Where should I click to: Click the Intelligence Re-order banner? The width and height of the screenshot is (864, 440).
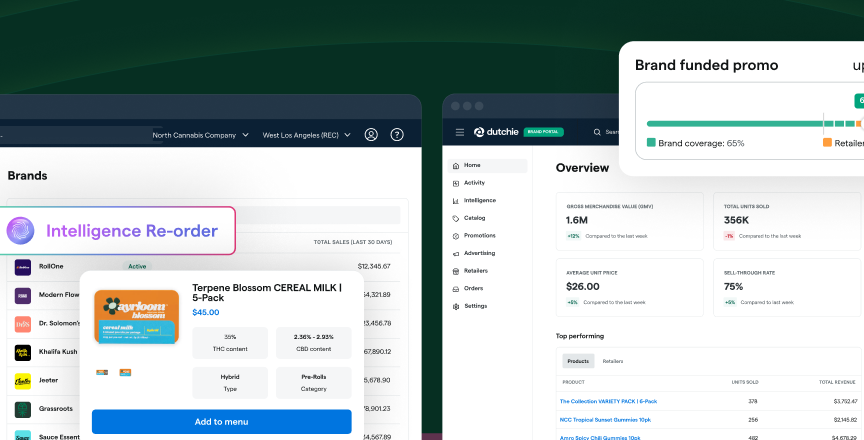pos(117,231)
